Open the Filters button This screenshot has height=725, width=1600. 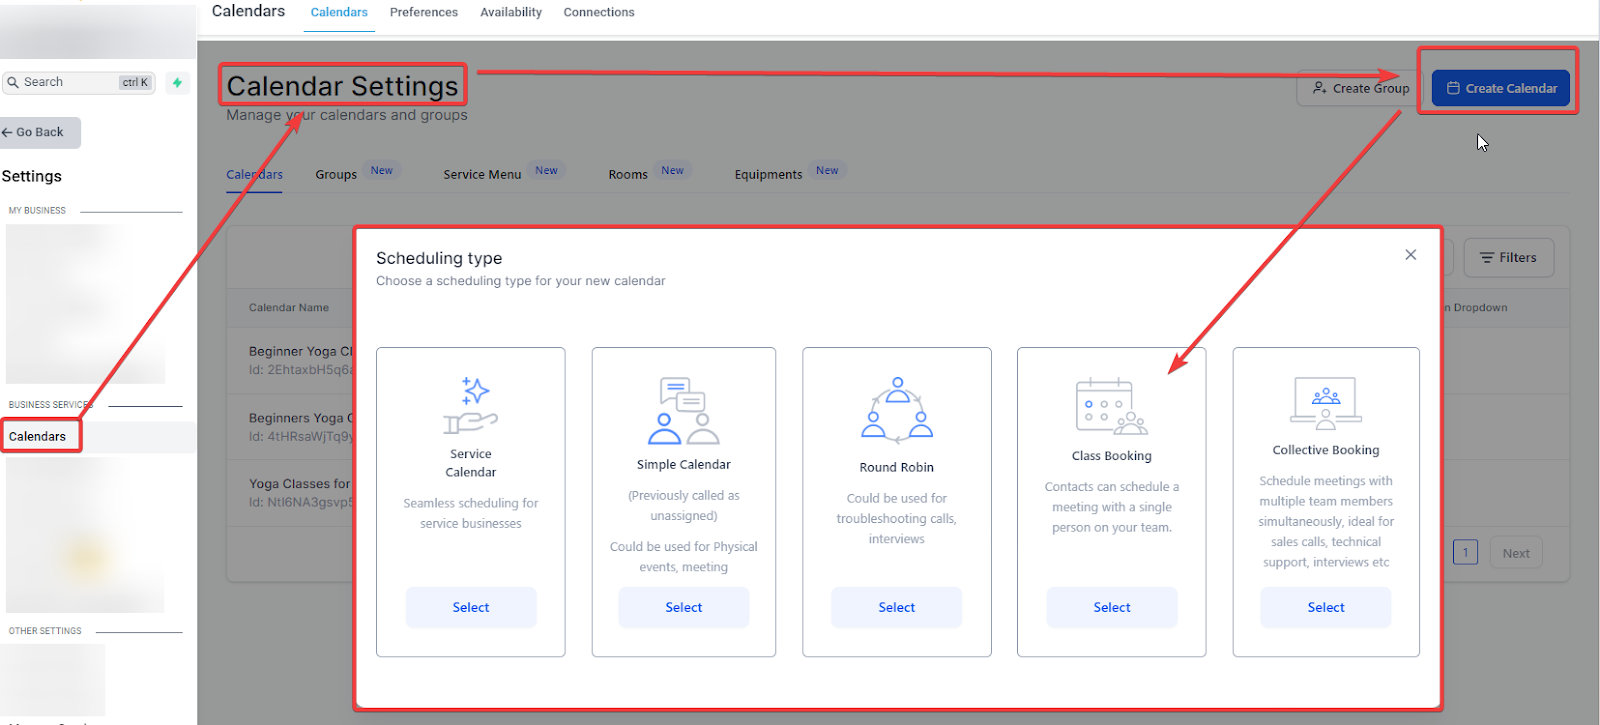1508,258
